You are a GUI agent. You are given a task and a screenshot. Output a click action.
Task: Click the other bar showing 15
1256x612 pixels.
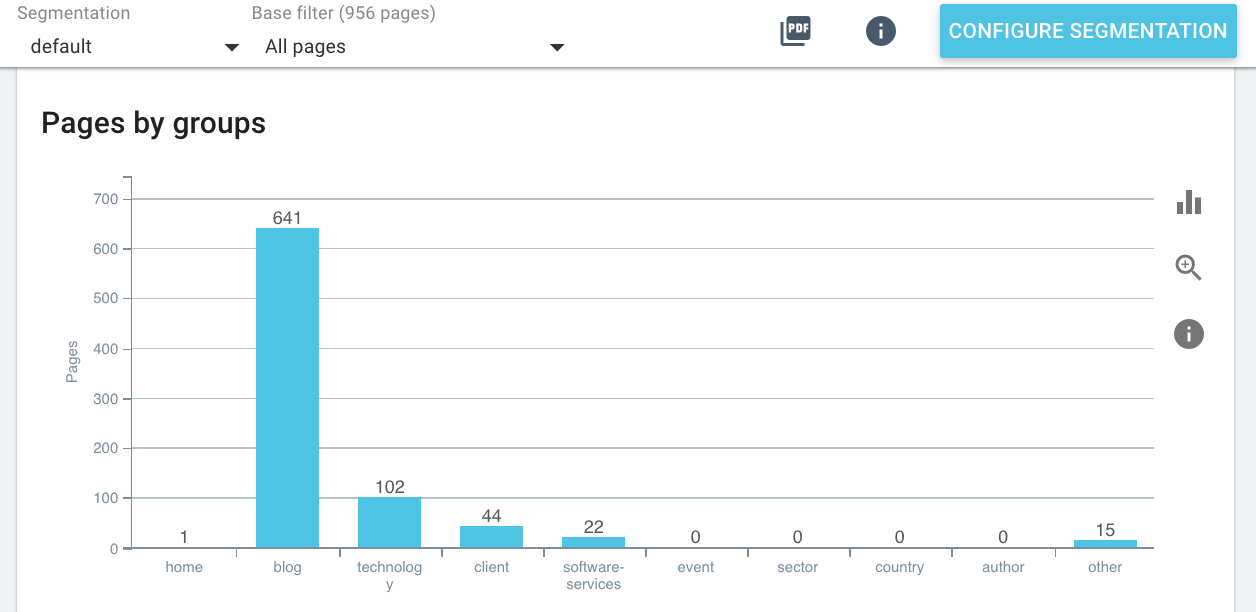point(1105,544)
